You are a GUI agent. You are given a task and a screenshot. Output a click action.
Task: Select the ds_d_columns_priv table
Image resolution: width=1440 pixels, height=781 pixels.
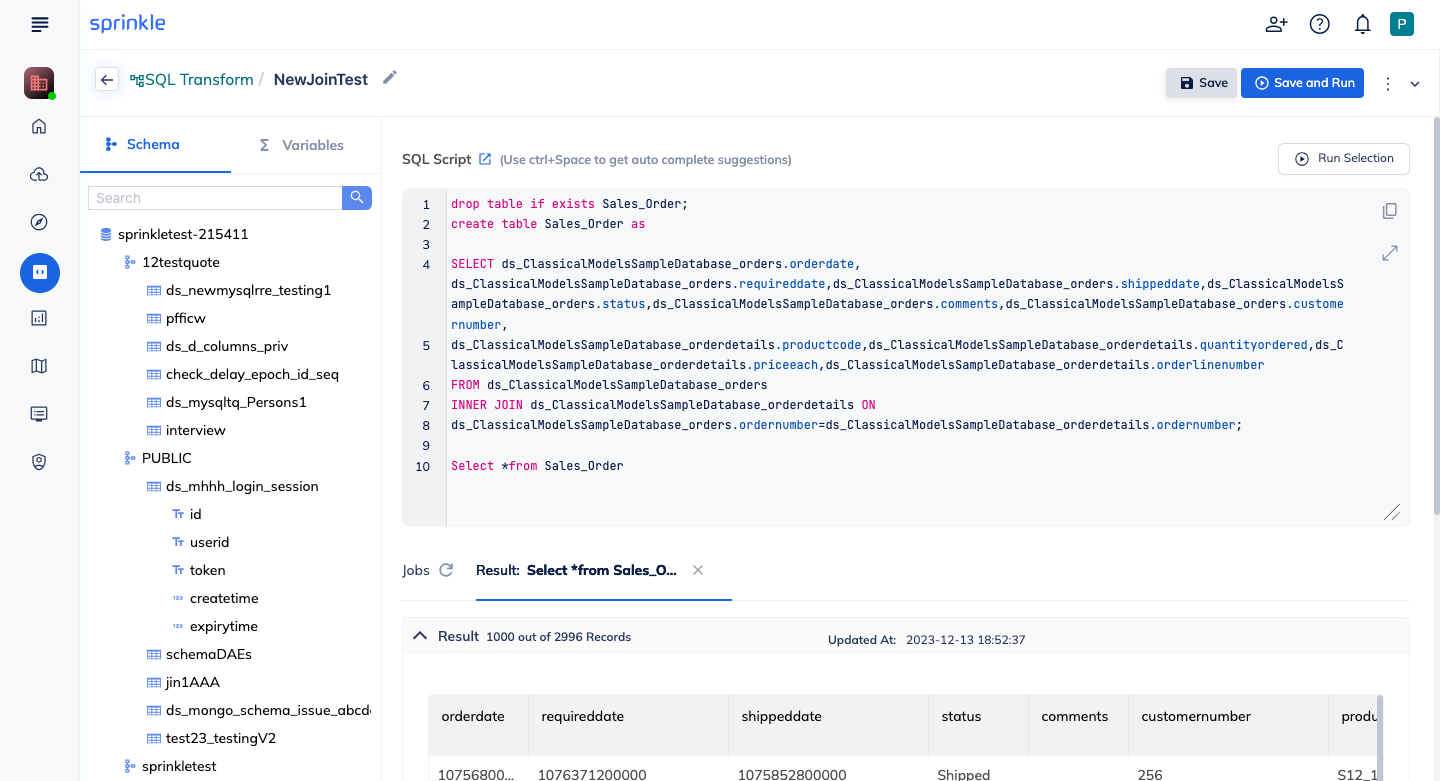(x=227, y=346)
